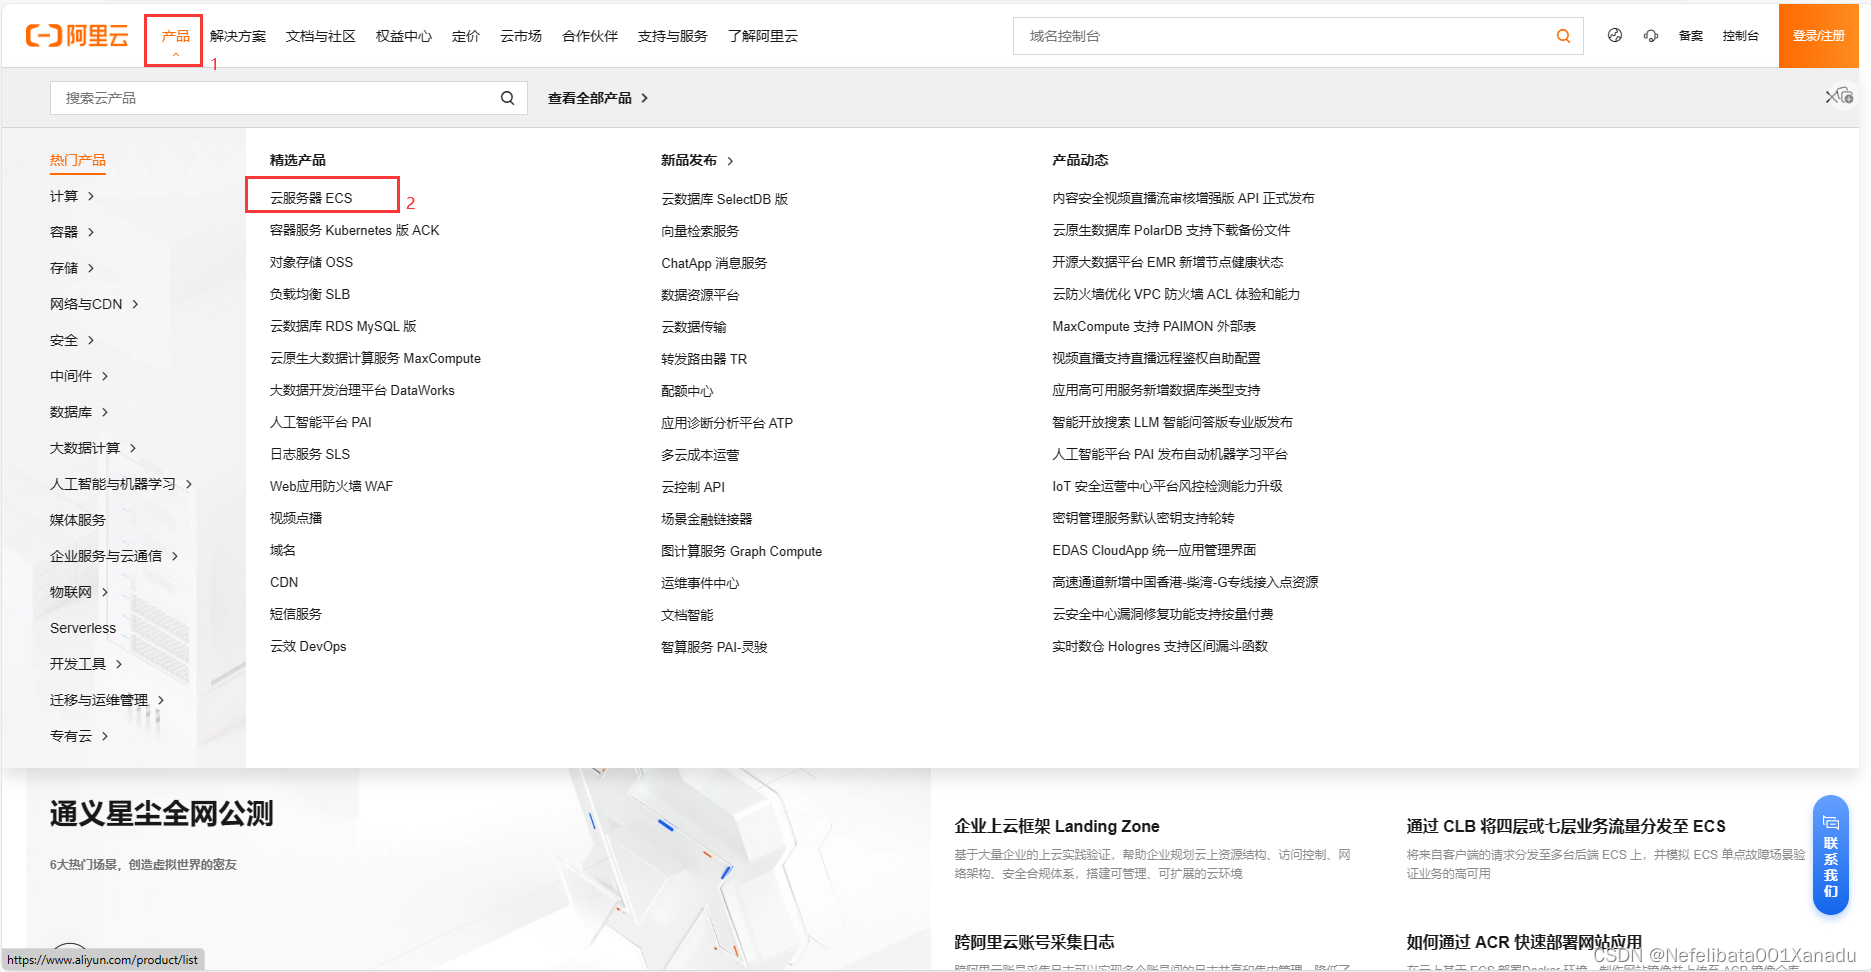
Task: Click 查看全部产品 link
Action: click(598, 98)
